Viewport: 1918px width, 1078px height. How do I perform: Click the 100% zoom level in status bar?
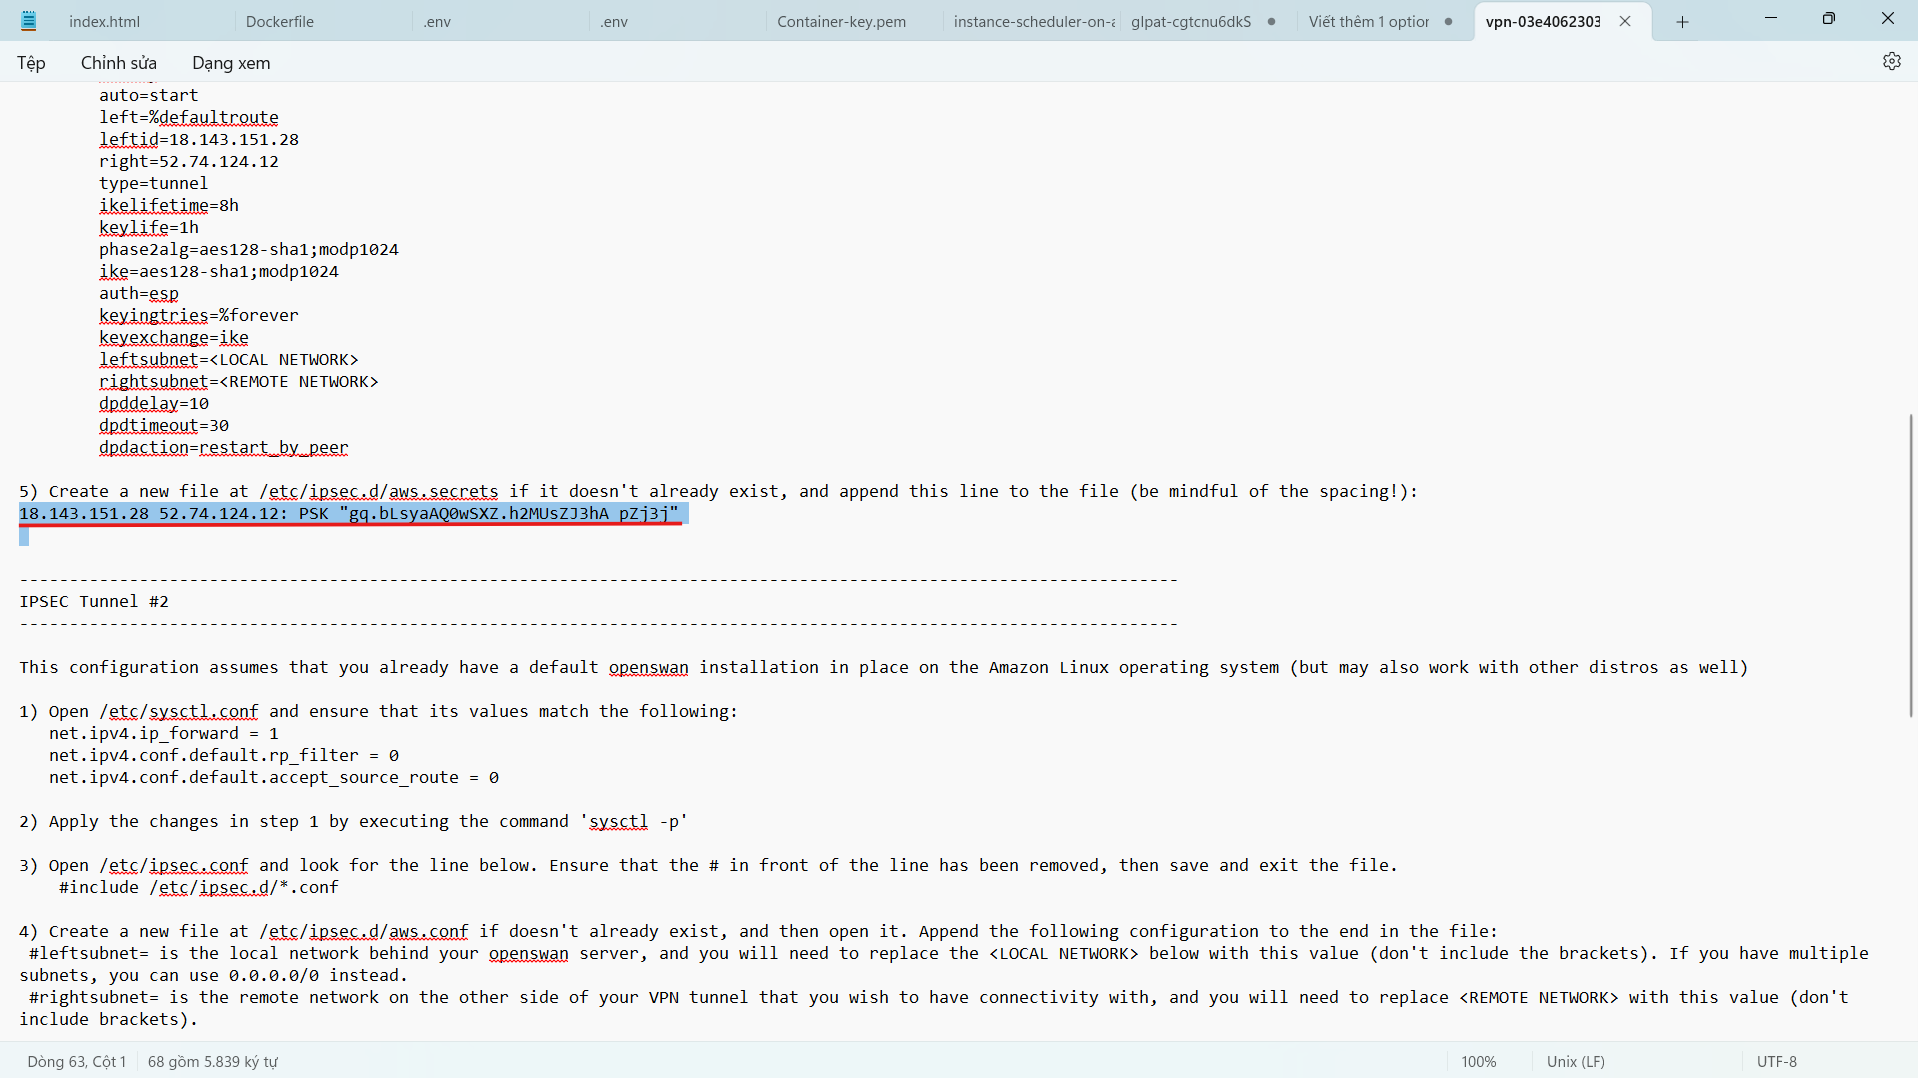(1479, 1061)
